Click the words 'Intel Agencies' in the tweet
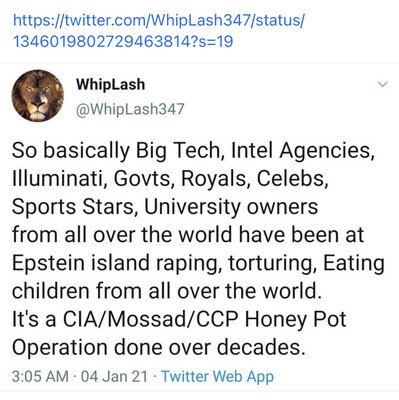Screen dimensions: 399x400 pos(300,151)
